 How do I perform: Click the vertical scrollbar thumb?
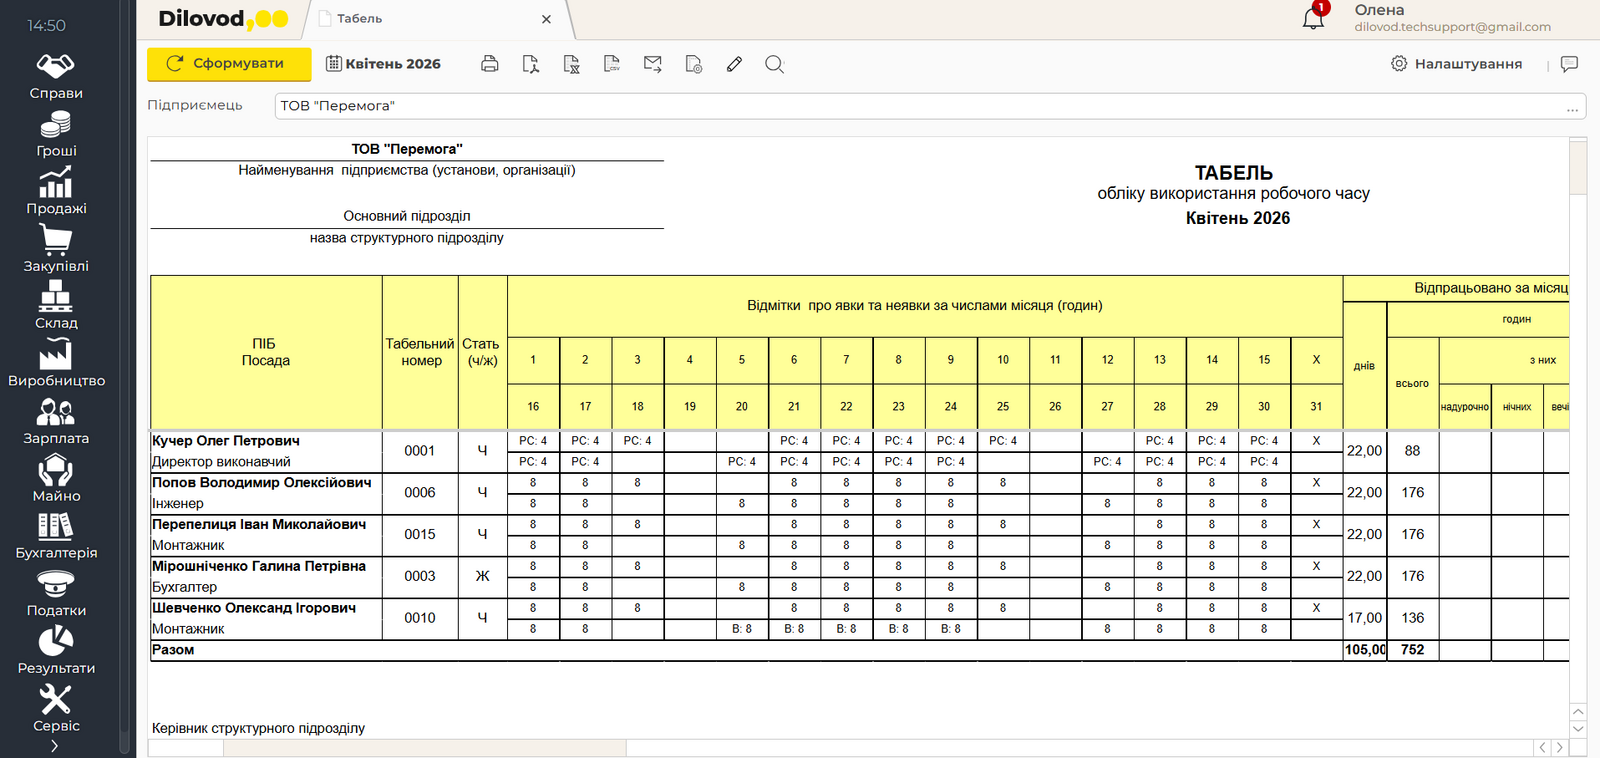point(1578,168)
